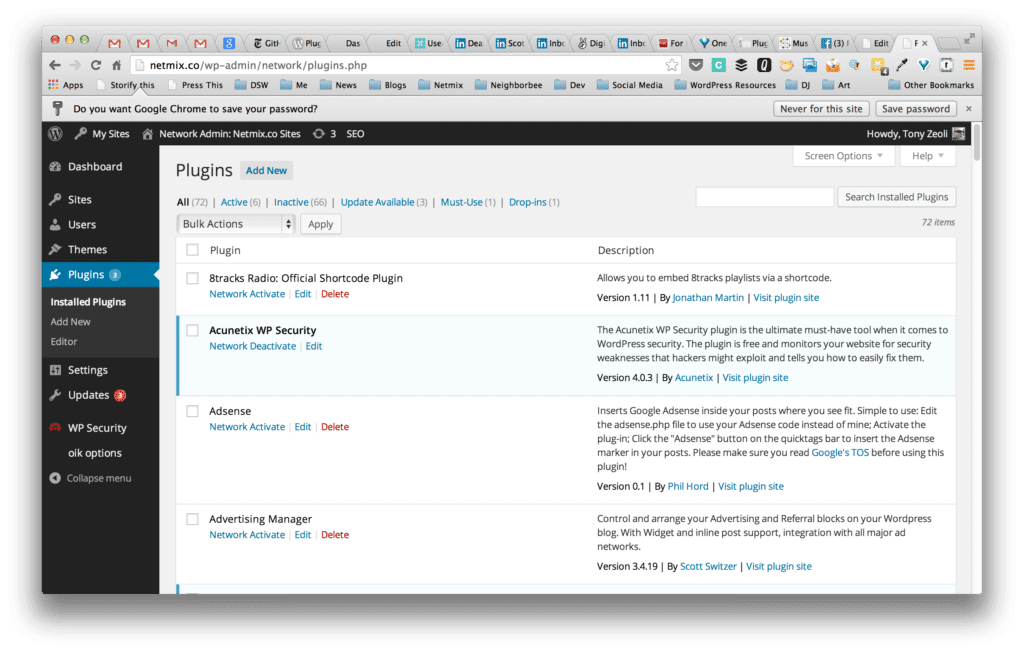Open the Jonathan Martin author link
Viewport: 1024px width, 652px height.
click(x=708, y=297)
